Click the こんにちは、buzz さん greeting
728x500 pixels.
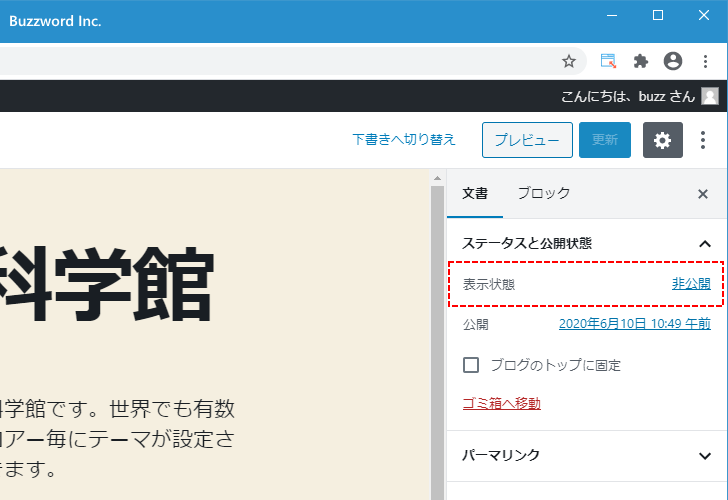pyautogui.click(x=628, y=96)
